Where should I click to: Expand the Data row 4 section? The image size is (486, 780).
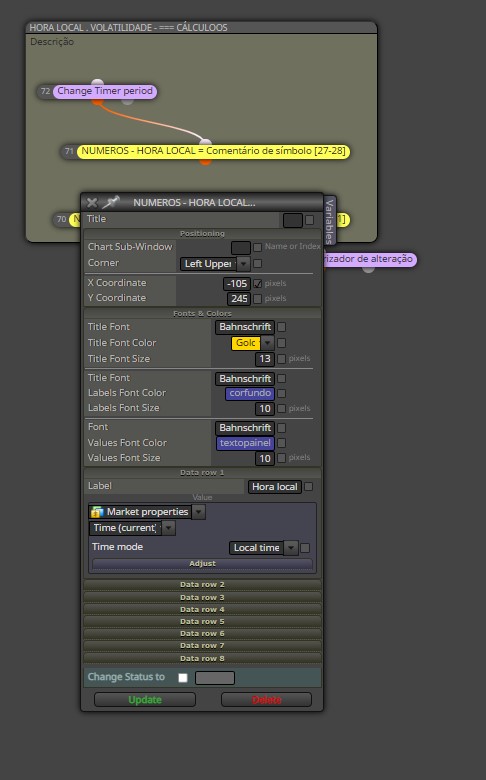(202, 609)
